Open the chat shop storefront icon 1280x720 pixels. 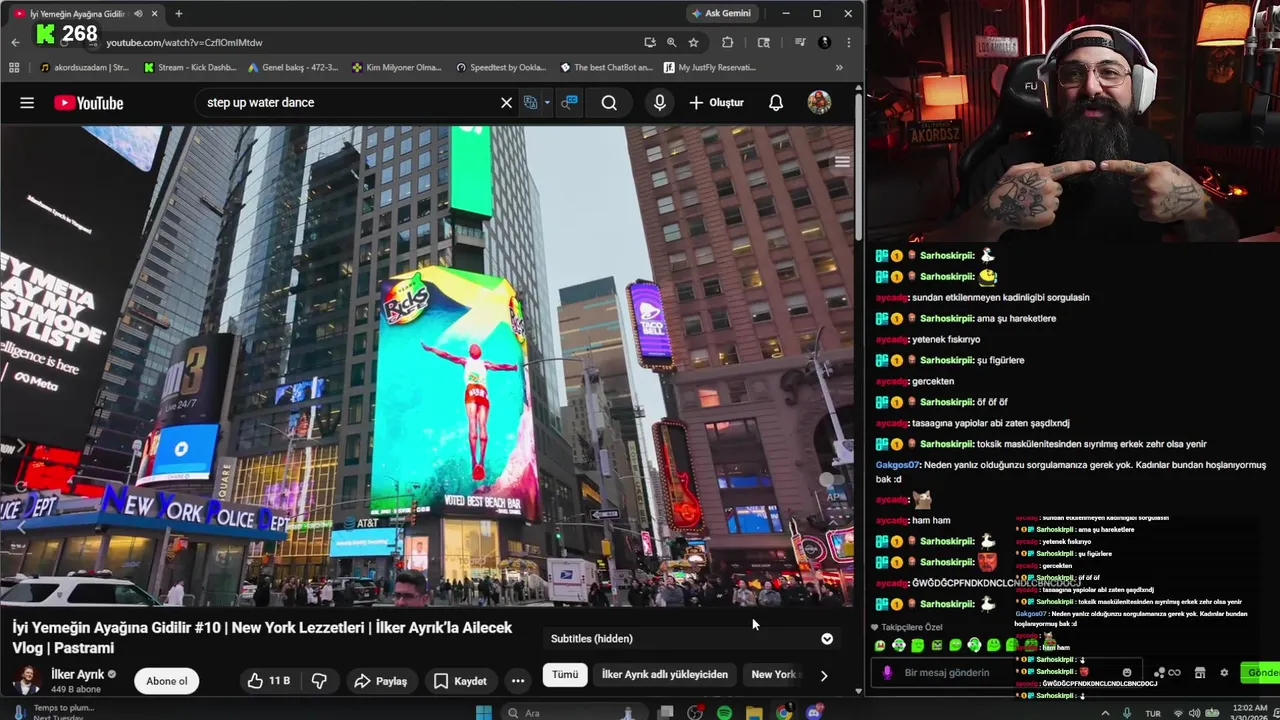pos(1200,673)
